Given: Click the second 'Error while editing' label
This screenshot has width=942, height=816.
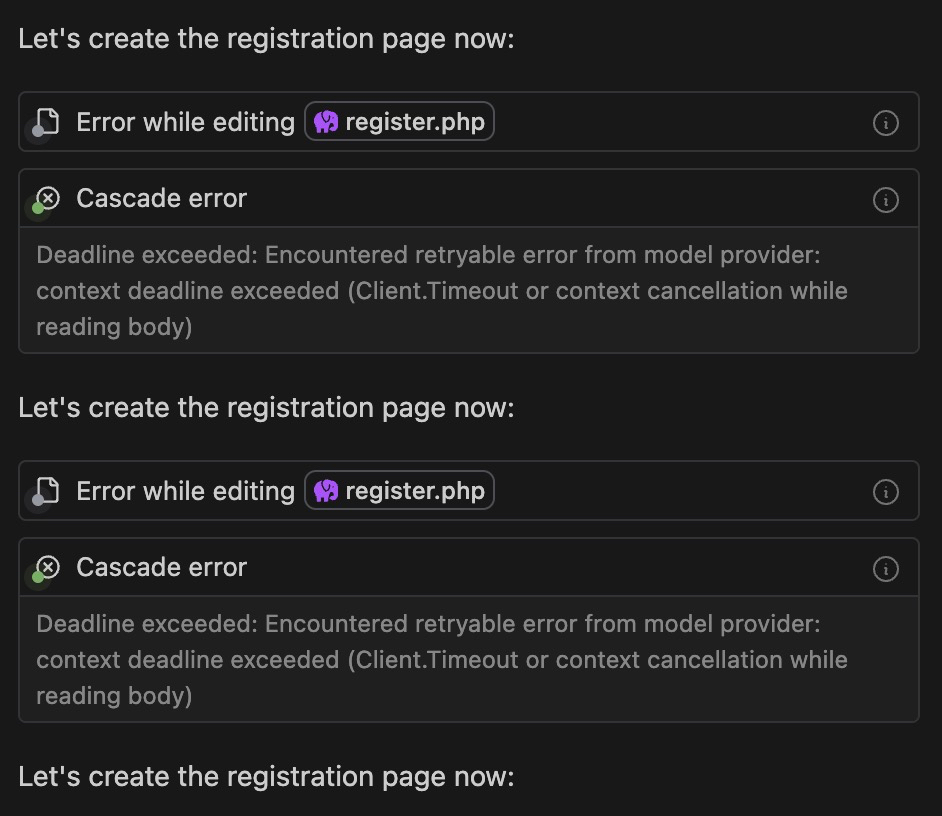Looking at the screenshot, I should coord(185,491).
